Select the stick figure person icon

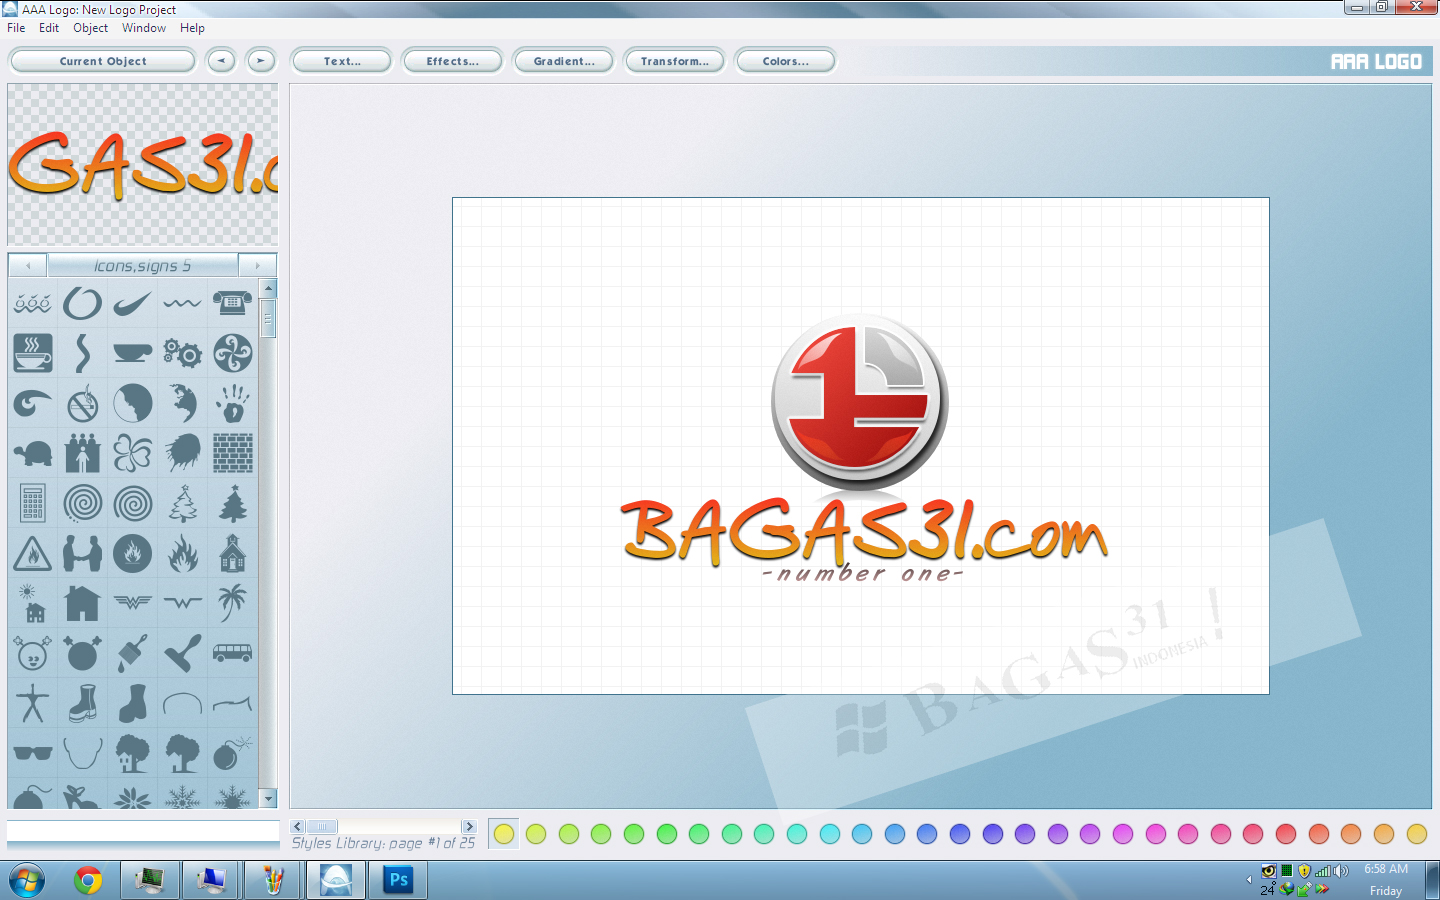(x=33, y=703)
